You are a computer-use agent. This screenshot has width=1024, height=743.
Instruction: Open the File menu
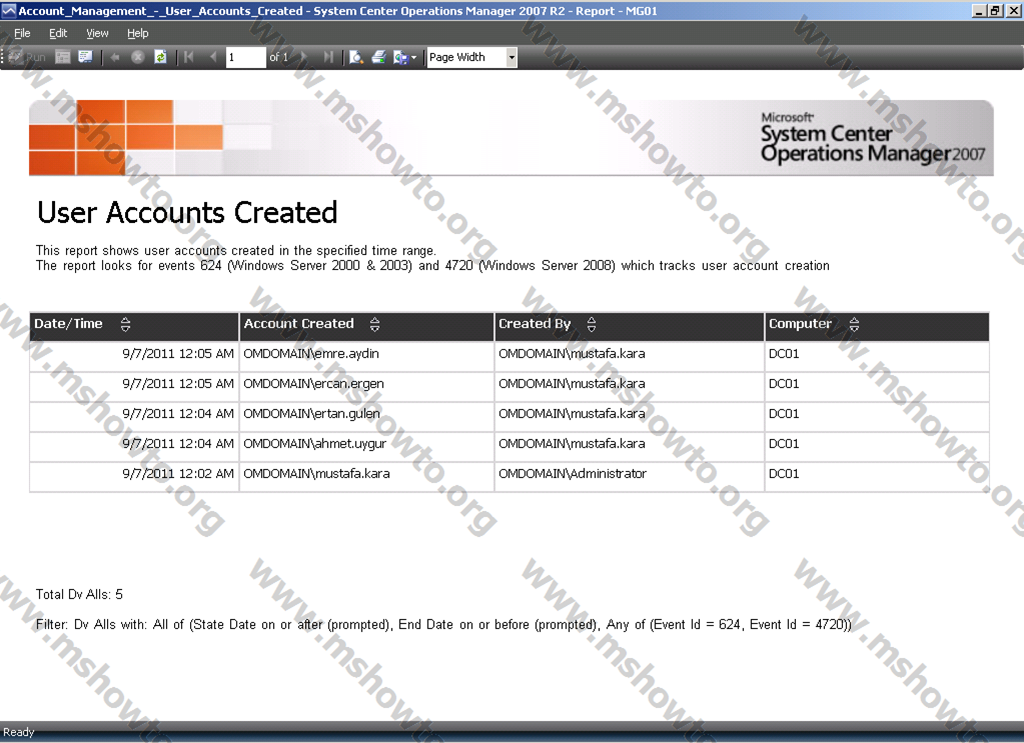[22, 33]
